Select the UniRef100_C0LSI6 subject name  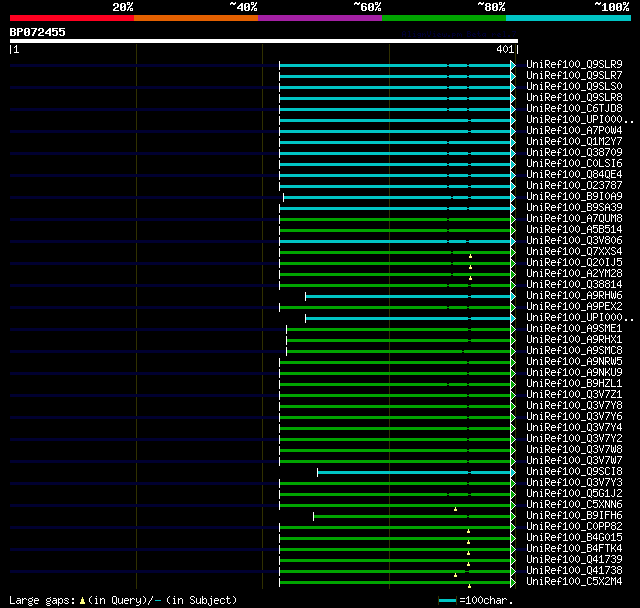[574, 164]
